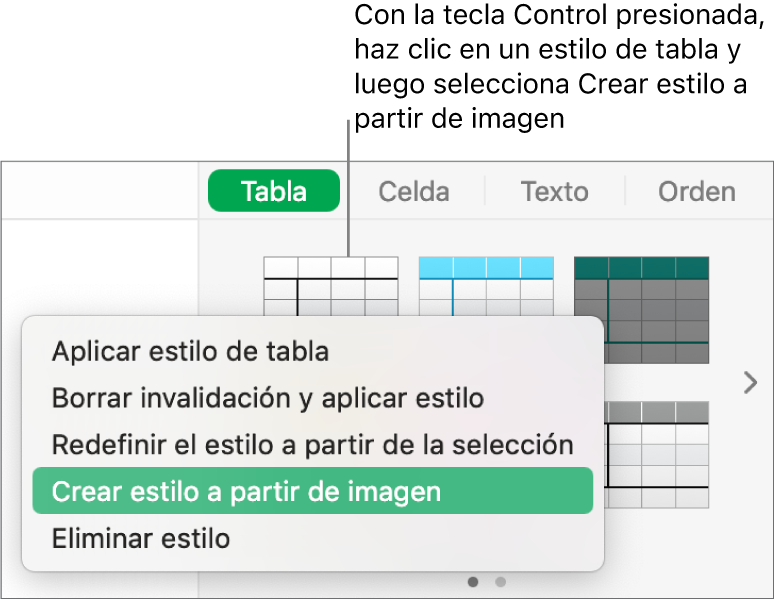
Task: Choose Aplicar estilo de tabla
Action: coord(190,351)
